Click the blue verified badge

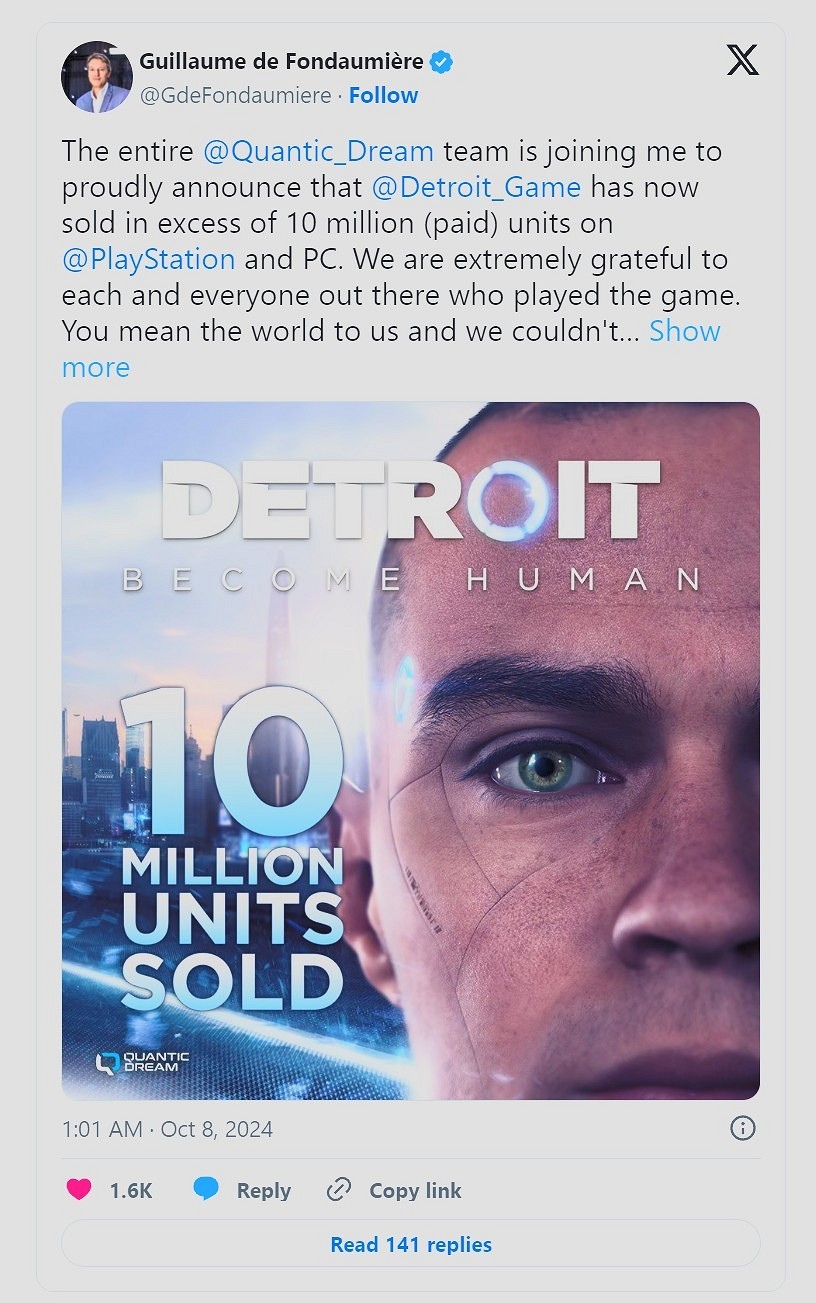pyautogui.click(x=441, y=62)
